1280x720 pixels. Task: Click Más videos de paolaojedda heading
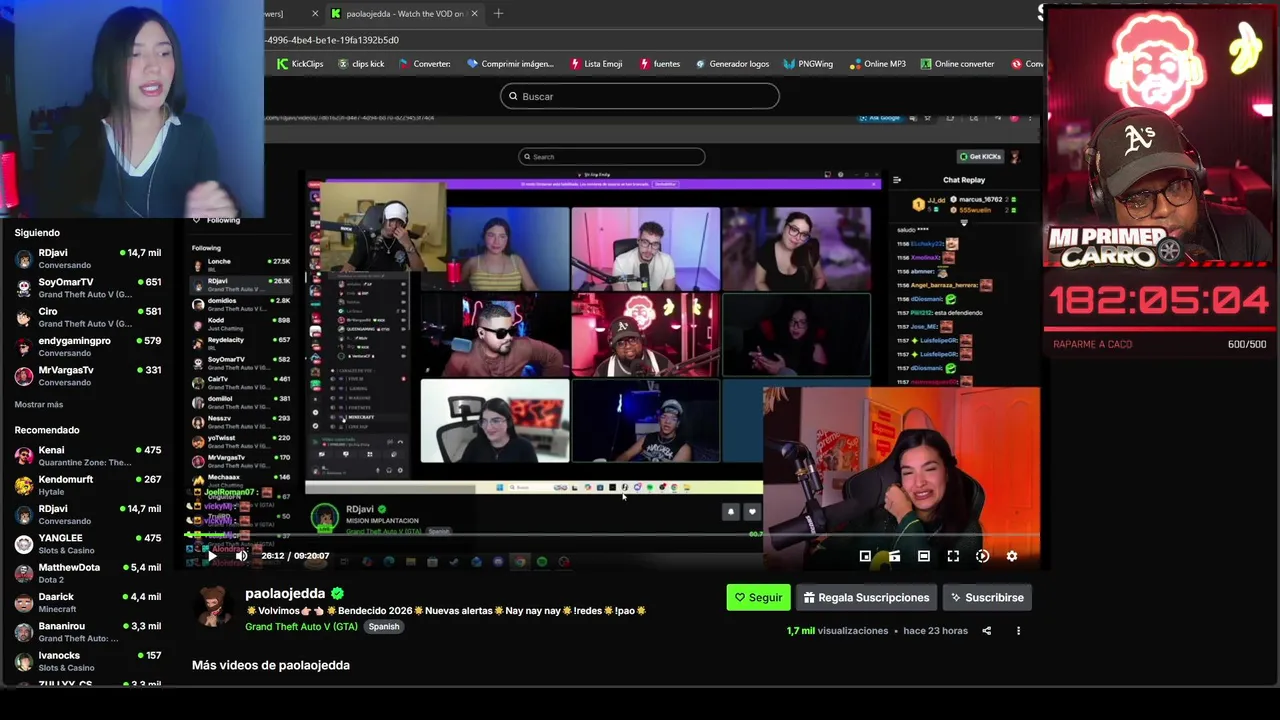coord(271,665)
